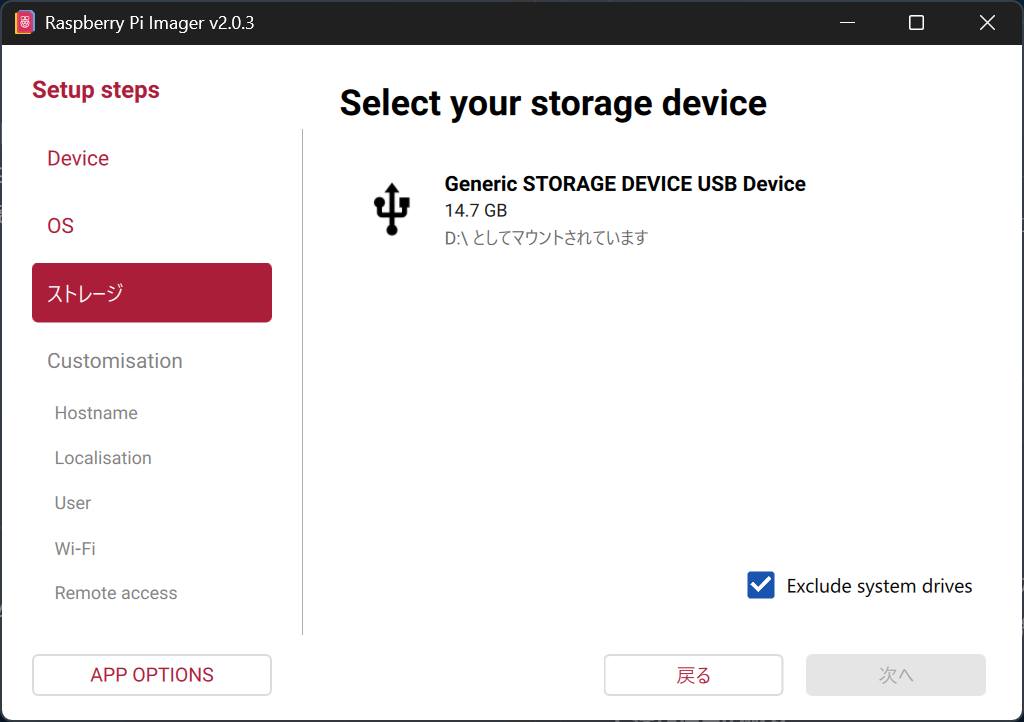Close the Raspberry Pi Imager window
Screen dimensions: 1024x722
[x=987, y=22]
